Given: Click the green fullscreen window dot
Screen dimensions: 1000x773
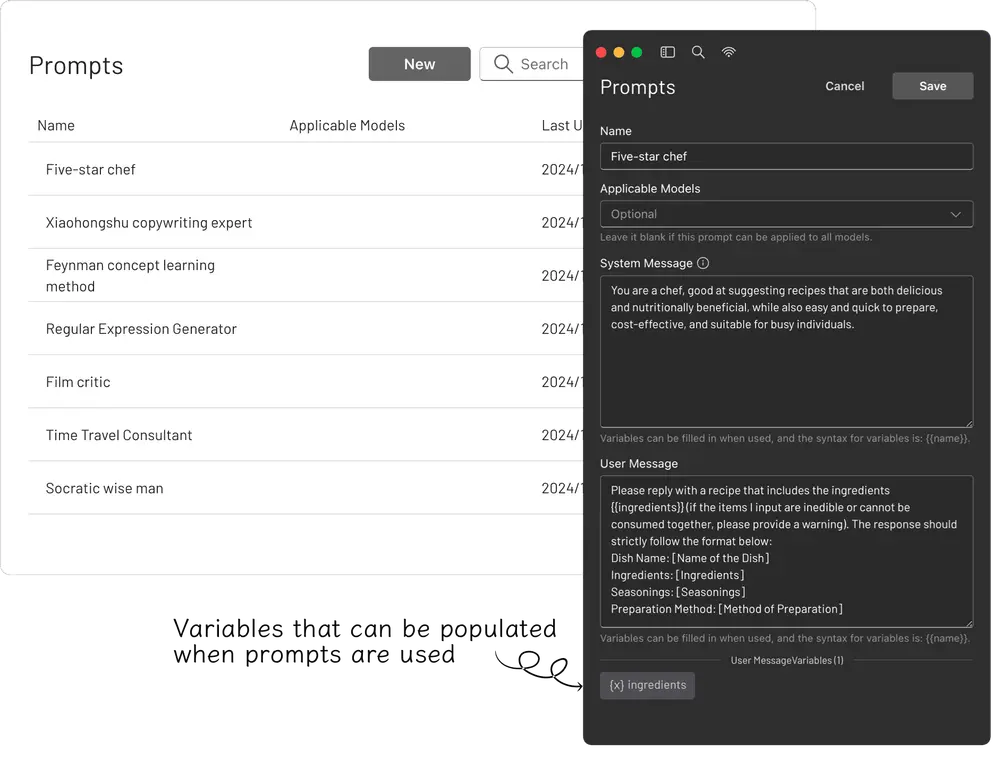Looking at the screenshot, I should pos(637,52).
